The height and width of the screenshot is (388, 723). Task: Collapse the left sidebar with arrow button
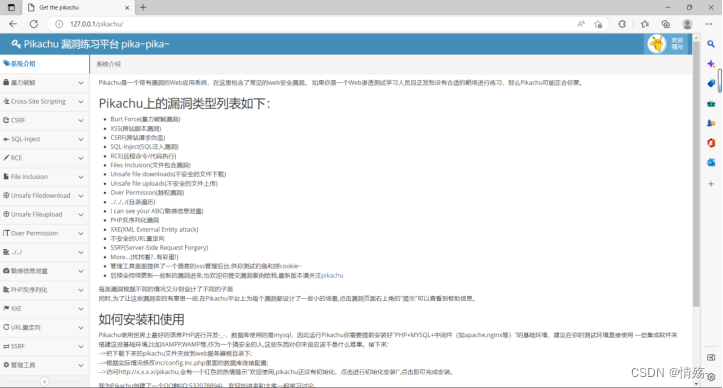44,381
